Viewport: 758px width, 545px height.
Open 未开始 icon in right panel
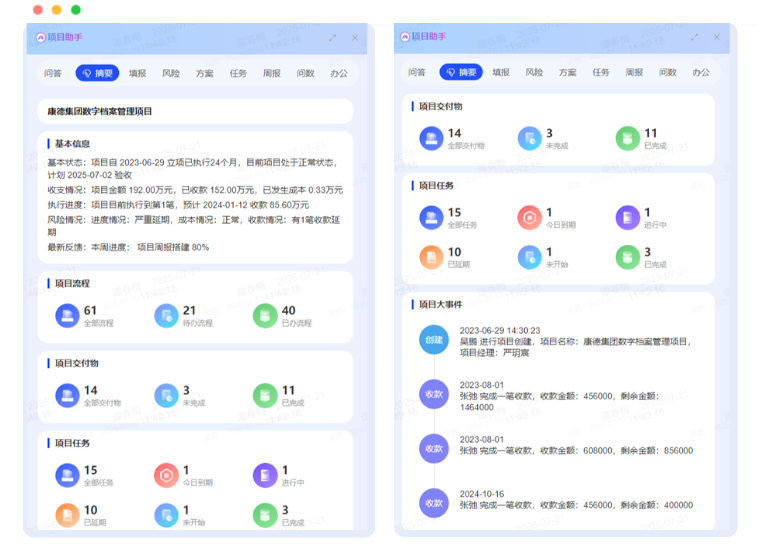pos(530,258)
